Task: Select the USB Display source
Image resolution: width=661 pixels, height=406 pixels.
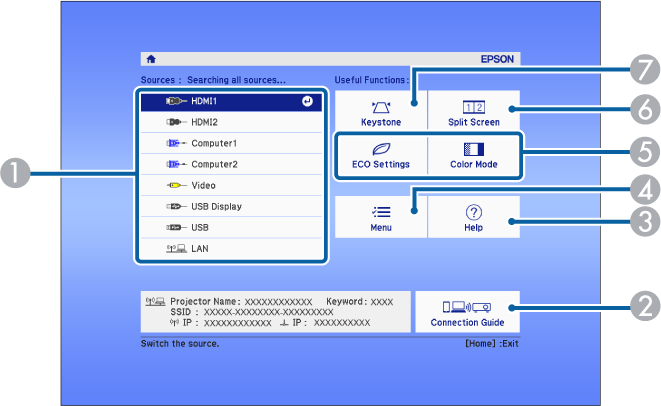Action: (231, 206)
